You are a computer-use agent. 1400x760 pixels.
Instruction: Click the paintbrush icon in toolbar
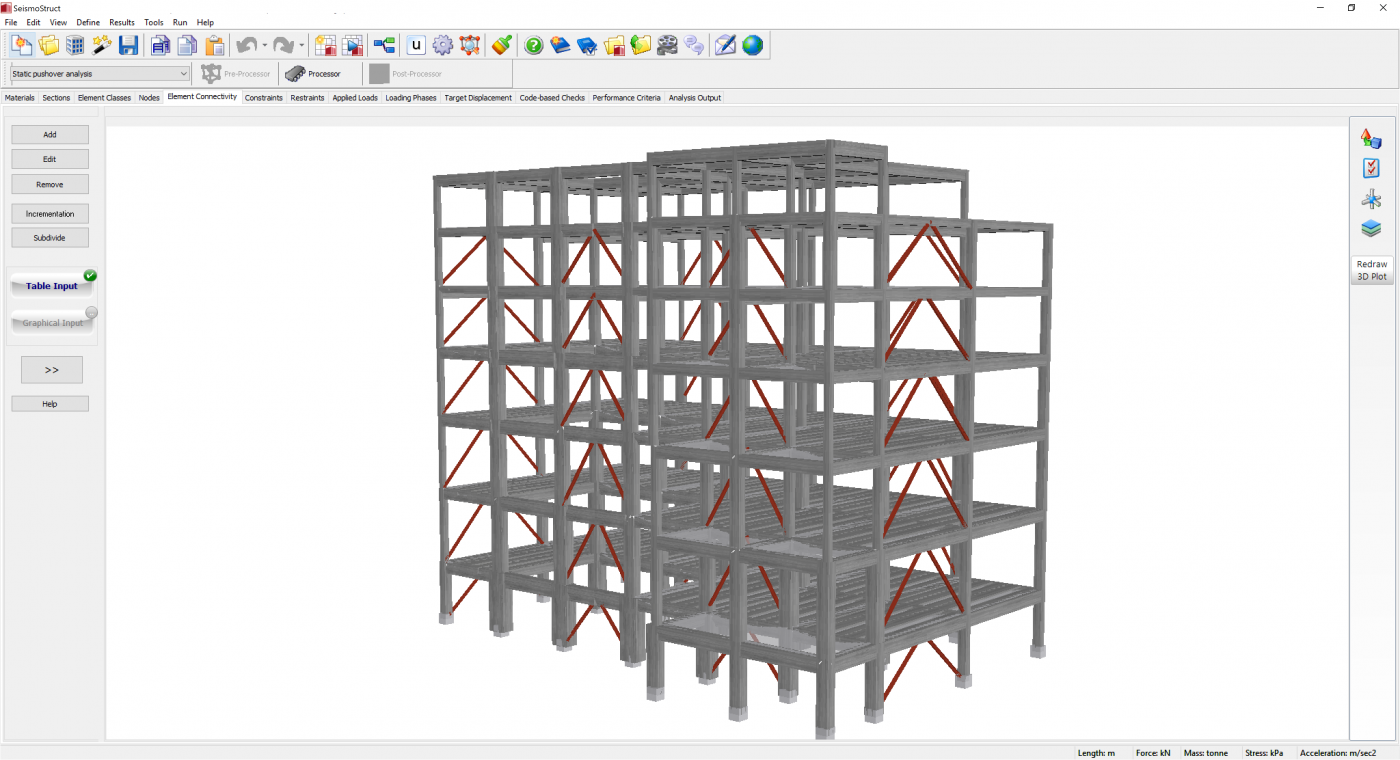tap(502, 45)
